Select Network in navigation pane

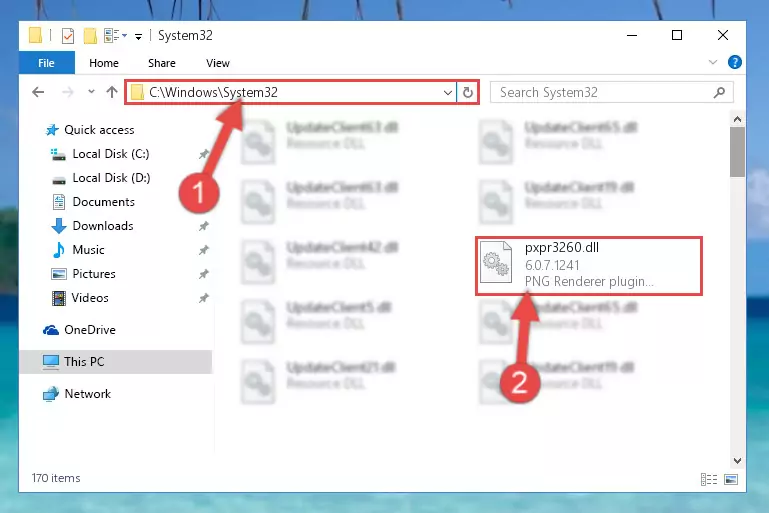[88, 394]
